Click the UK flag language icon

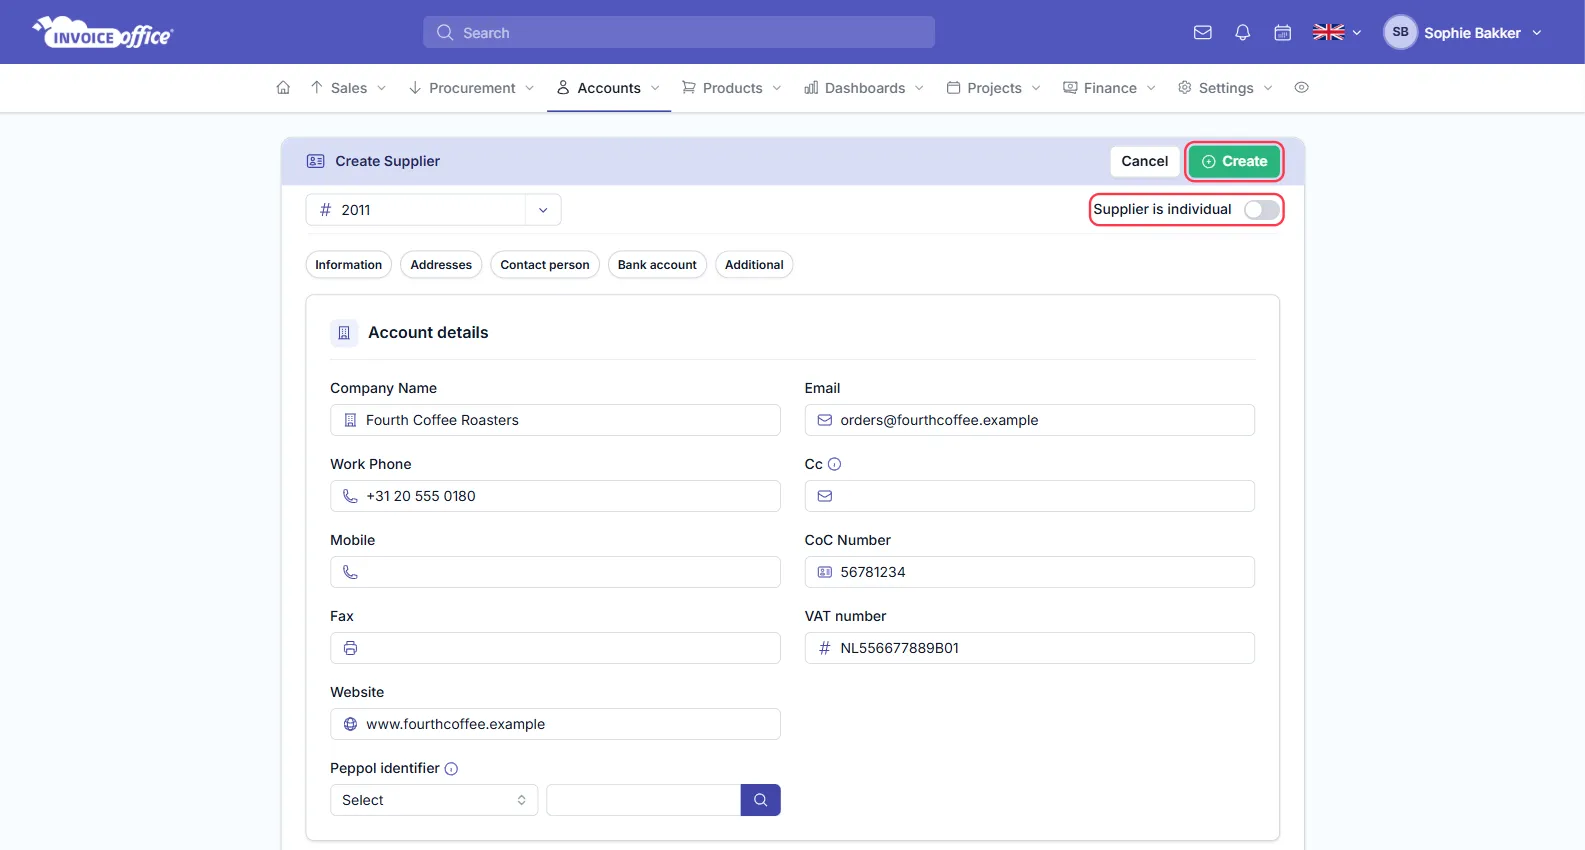[1328, 33]
